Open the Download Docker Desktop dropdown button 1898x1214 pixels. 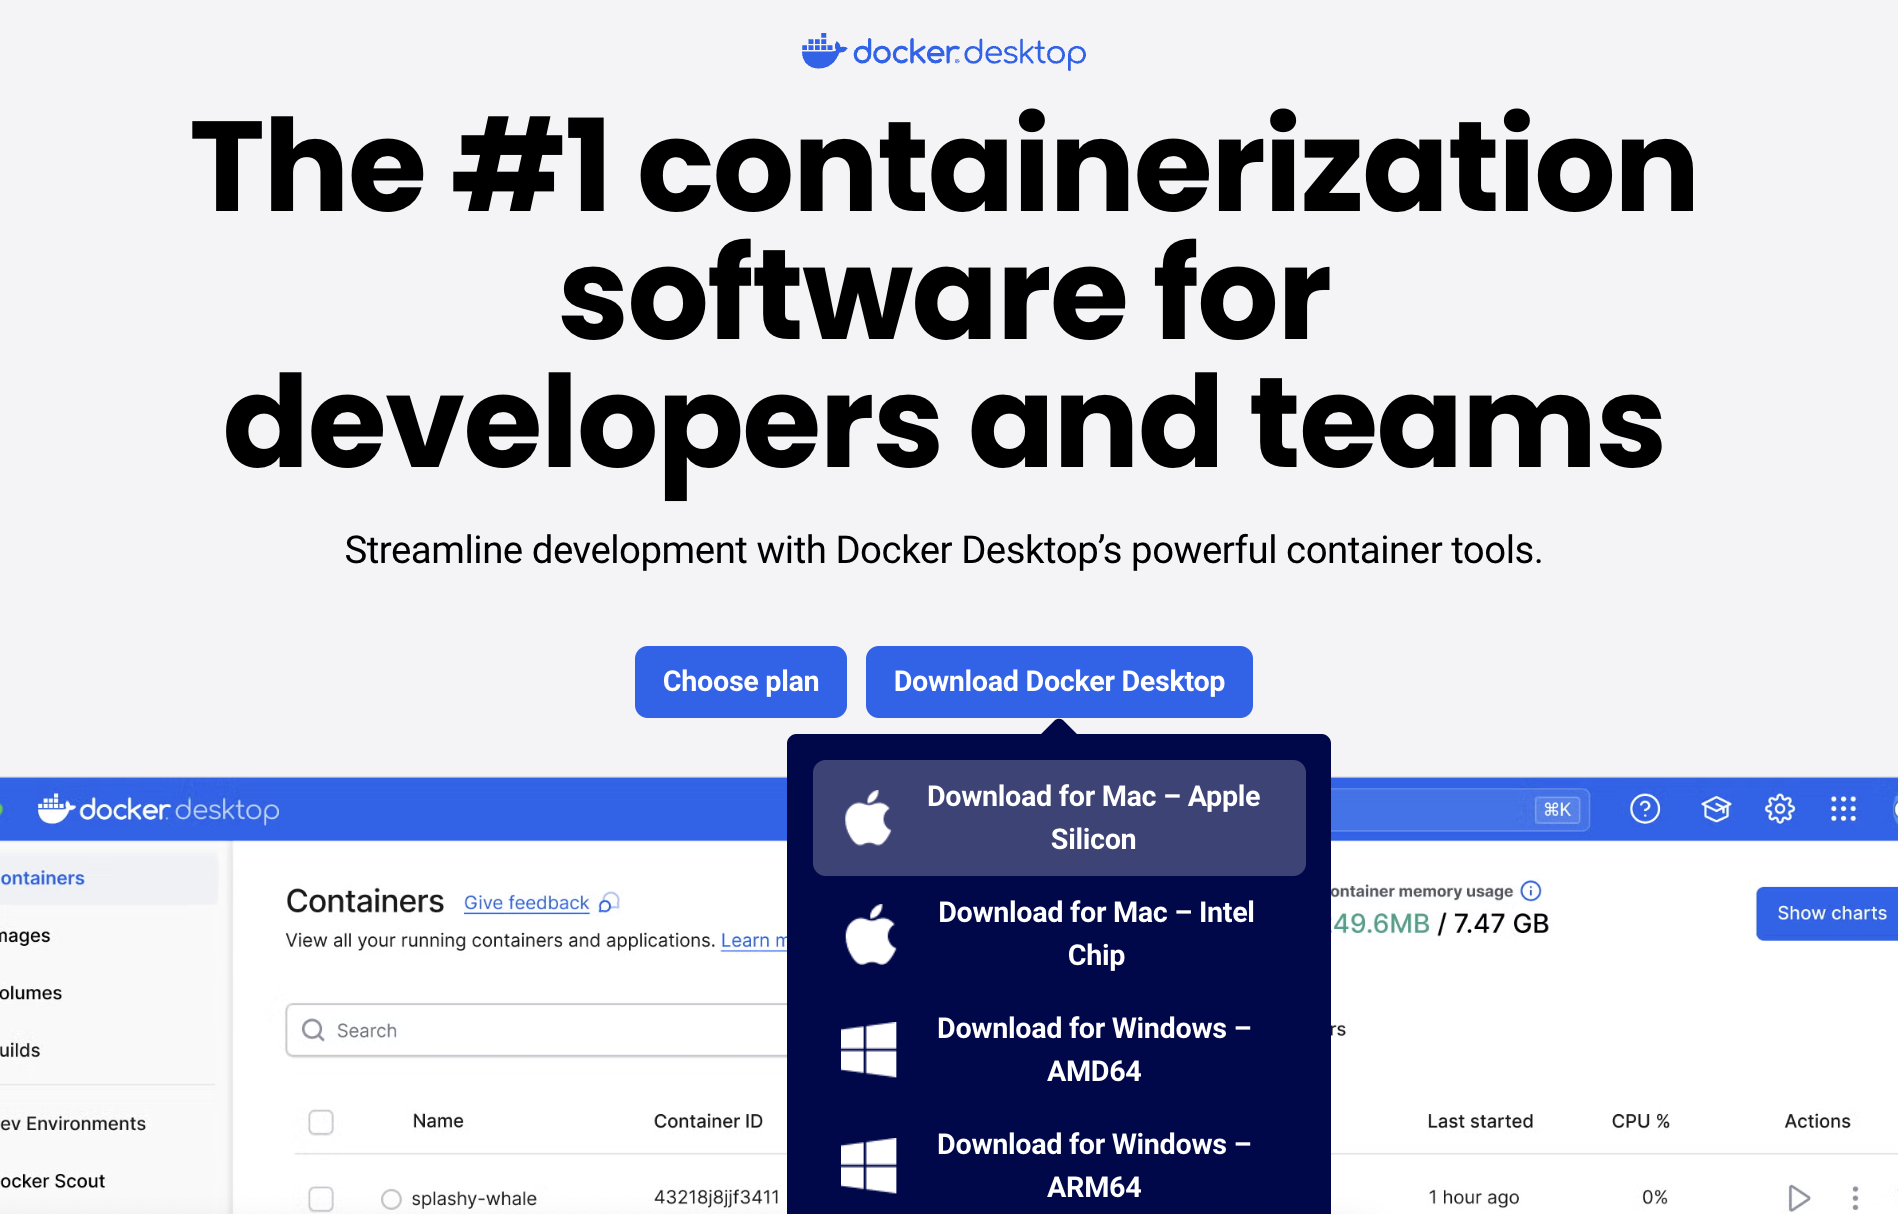pyautogui.click(x=1059, y=682)
